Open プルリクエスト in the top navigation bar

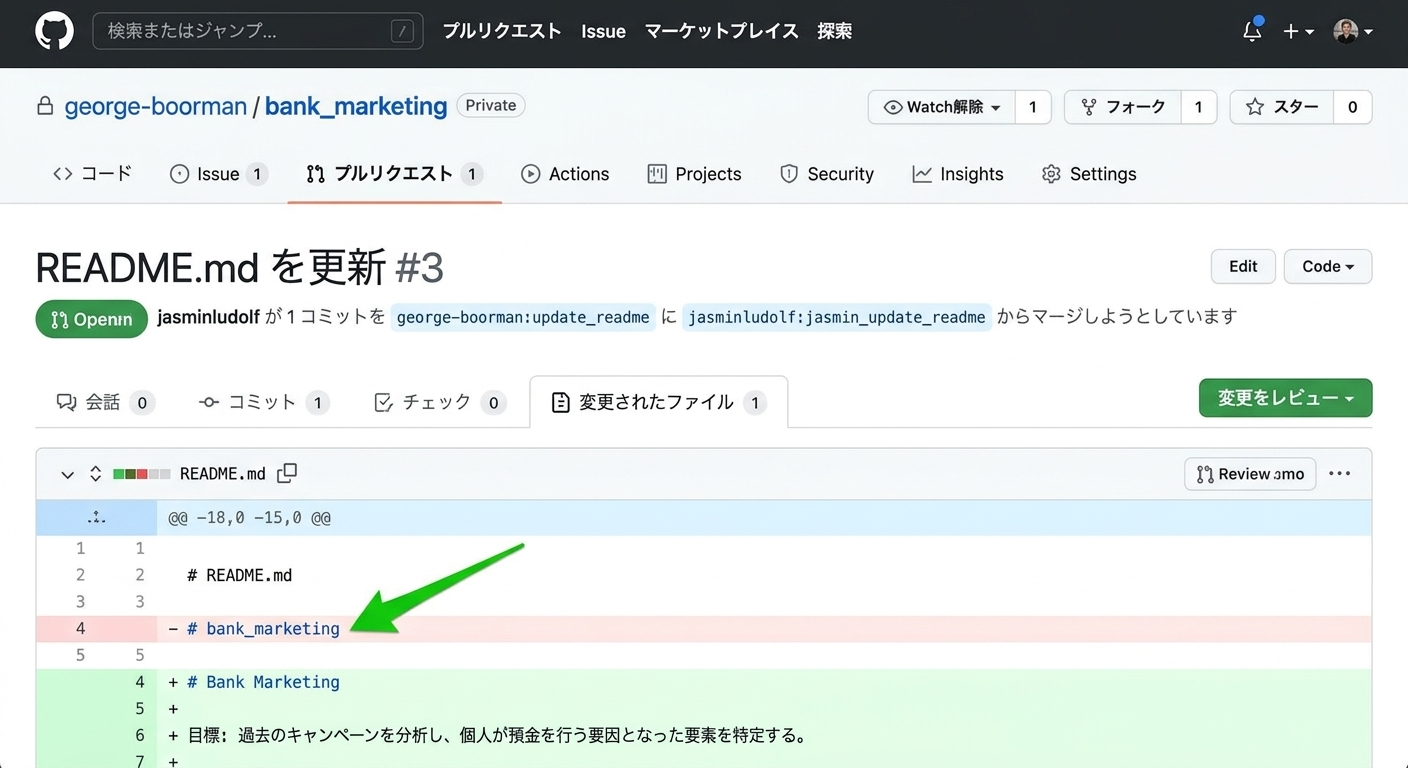click(502, 31)
